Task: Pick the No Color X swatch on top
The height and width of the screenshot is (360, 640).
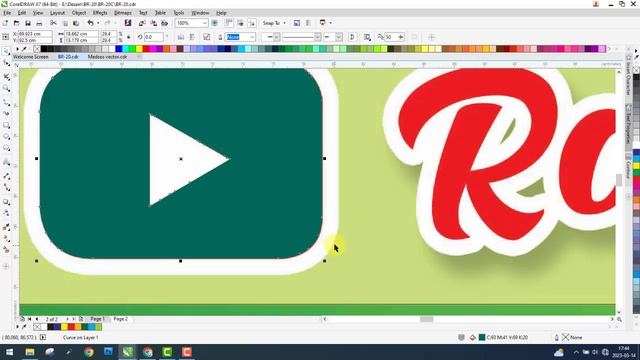Action: click(x=37, y=49)
